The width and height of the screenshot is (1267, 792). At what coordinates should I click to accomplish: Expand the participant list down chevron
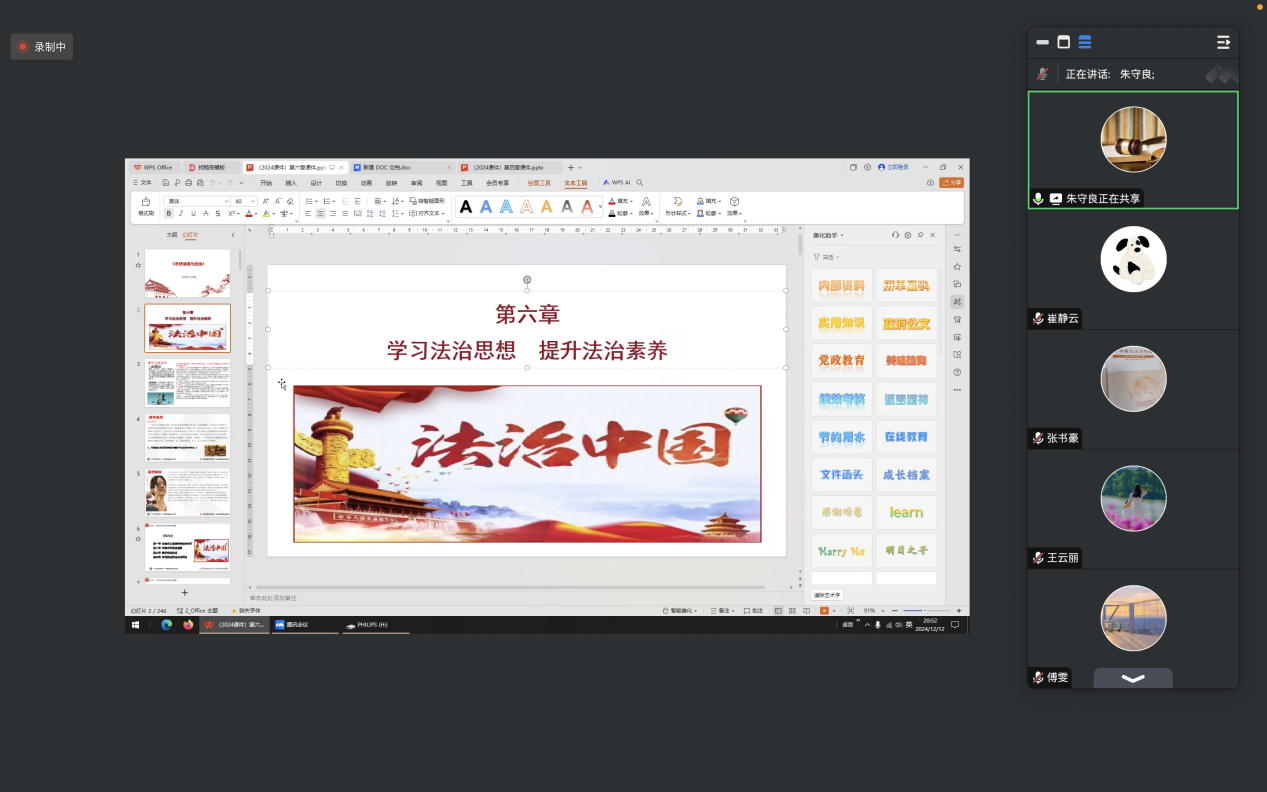(1132, 678)
